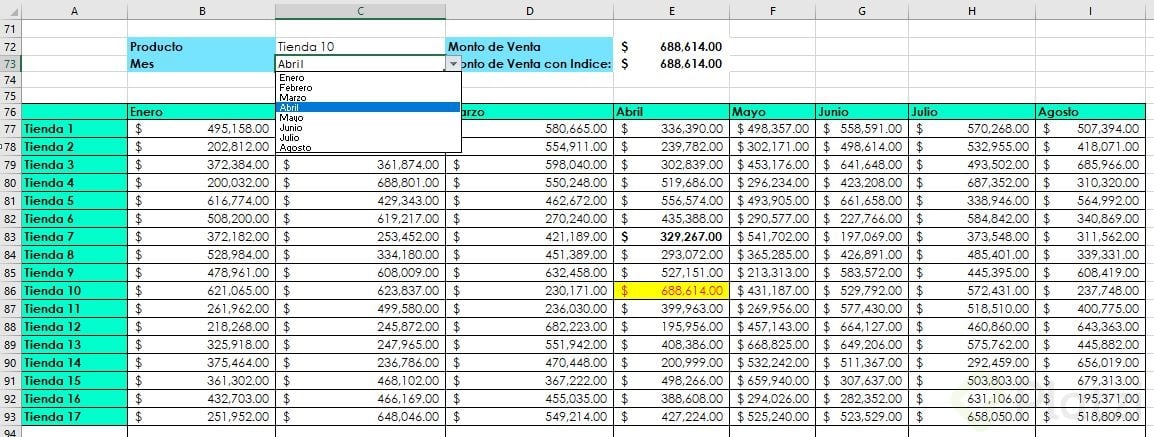
Task: Select column I header
Action: 1091,10
